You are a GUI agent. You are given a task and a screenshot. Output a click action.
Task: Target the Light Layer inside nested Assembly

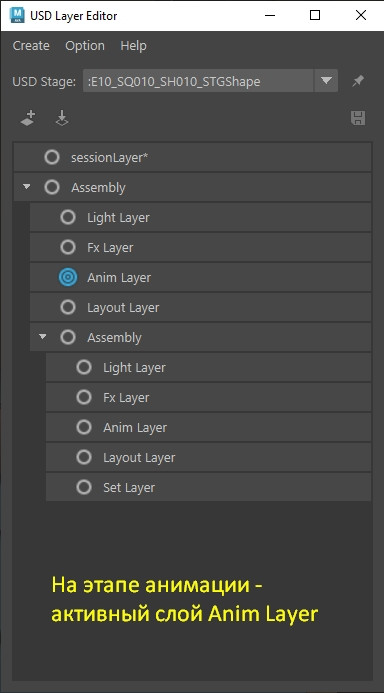(84, 367)
